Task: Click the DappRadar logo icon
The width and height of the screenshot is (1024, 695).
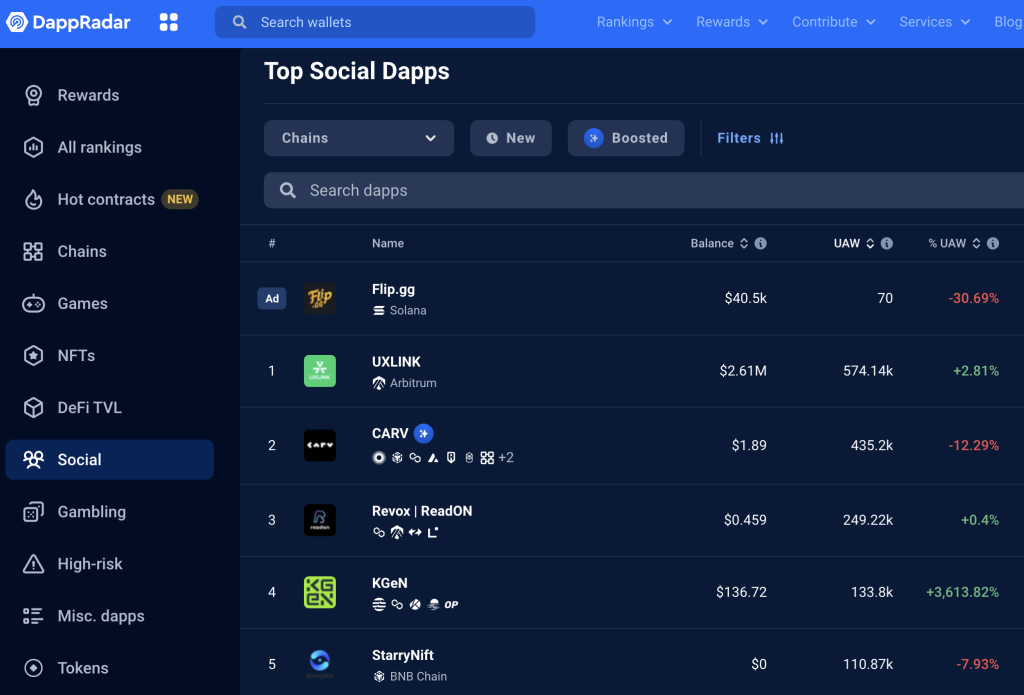Action: coord(17,22)
